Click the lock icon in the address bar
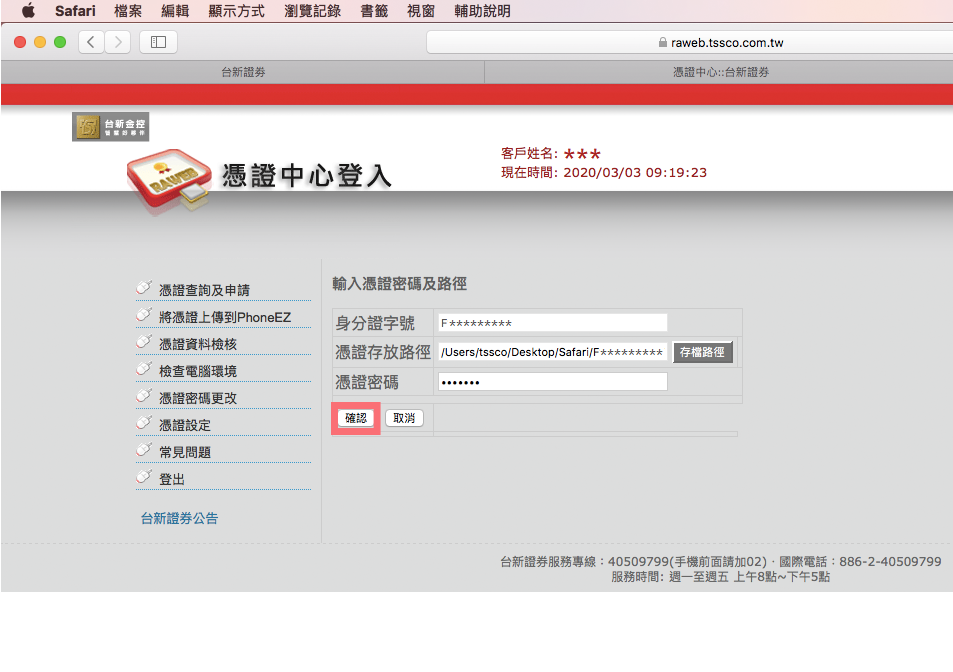The height and width of the screenshot is (672, 953). (x=662, y=43)
